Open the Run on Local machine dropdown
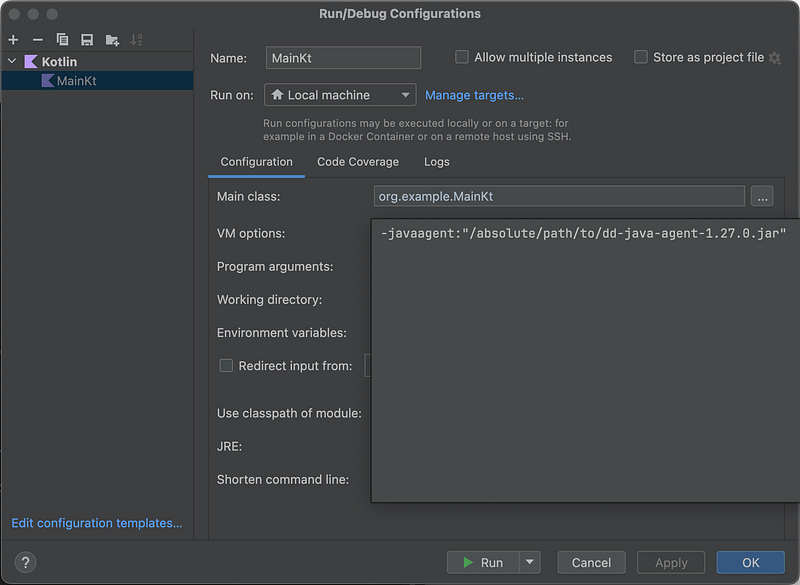 point(340,95)
